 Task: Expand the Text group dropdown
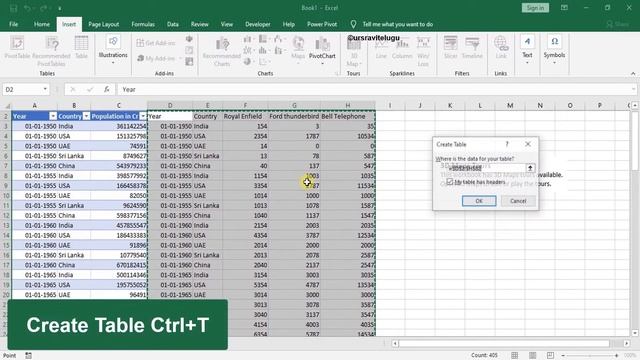[x=527, y=63]
